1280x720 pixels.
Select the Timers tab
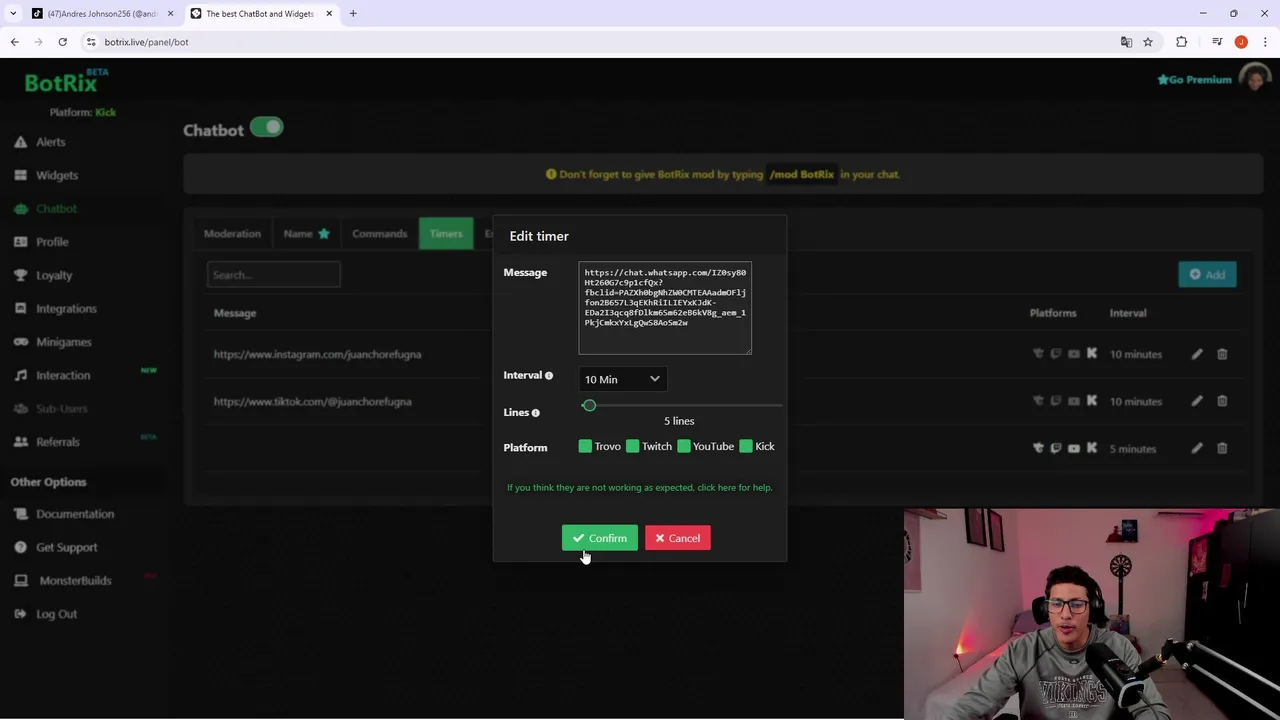pyautogui.click(x=446, y=234)
